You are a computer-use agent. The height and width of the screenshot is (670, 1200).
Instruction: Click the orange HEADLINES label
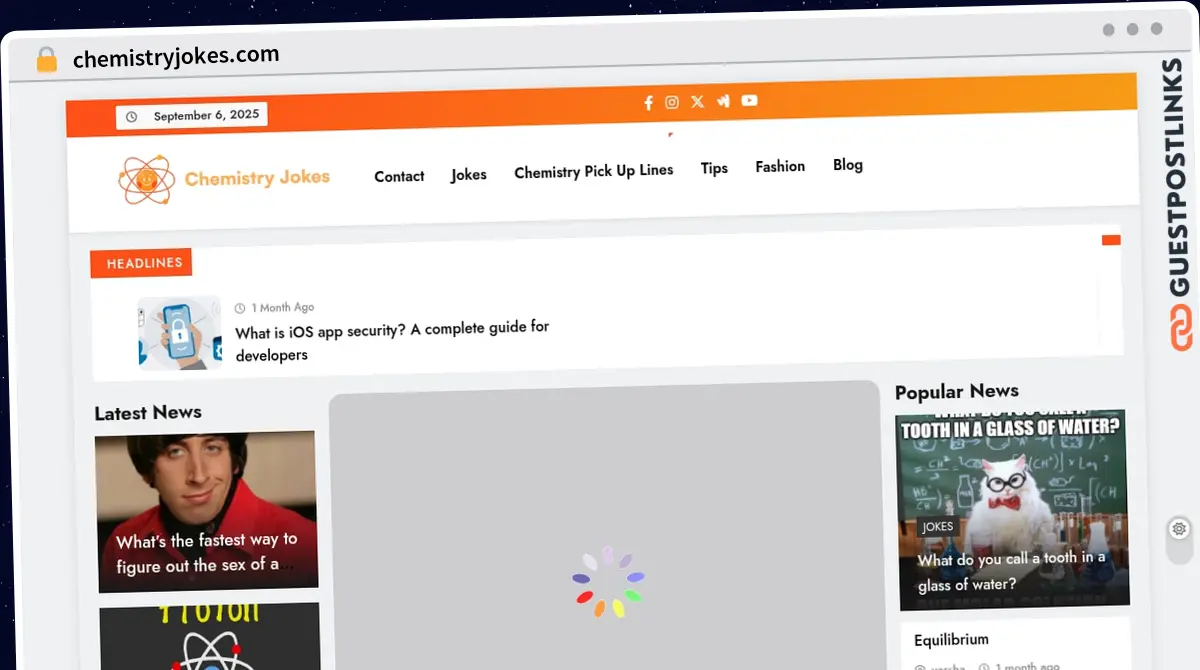(141, 263)
